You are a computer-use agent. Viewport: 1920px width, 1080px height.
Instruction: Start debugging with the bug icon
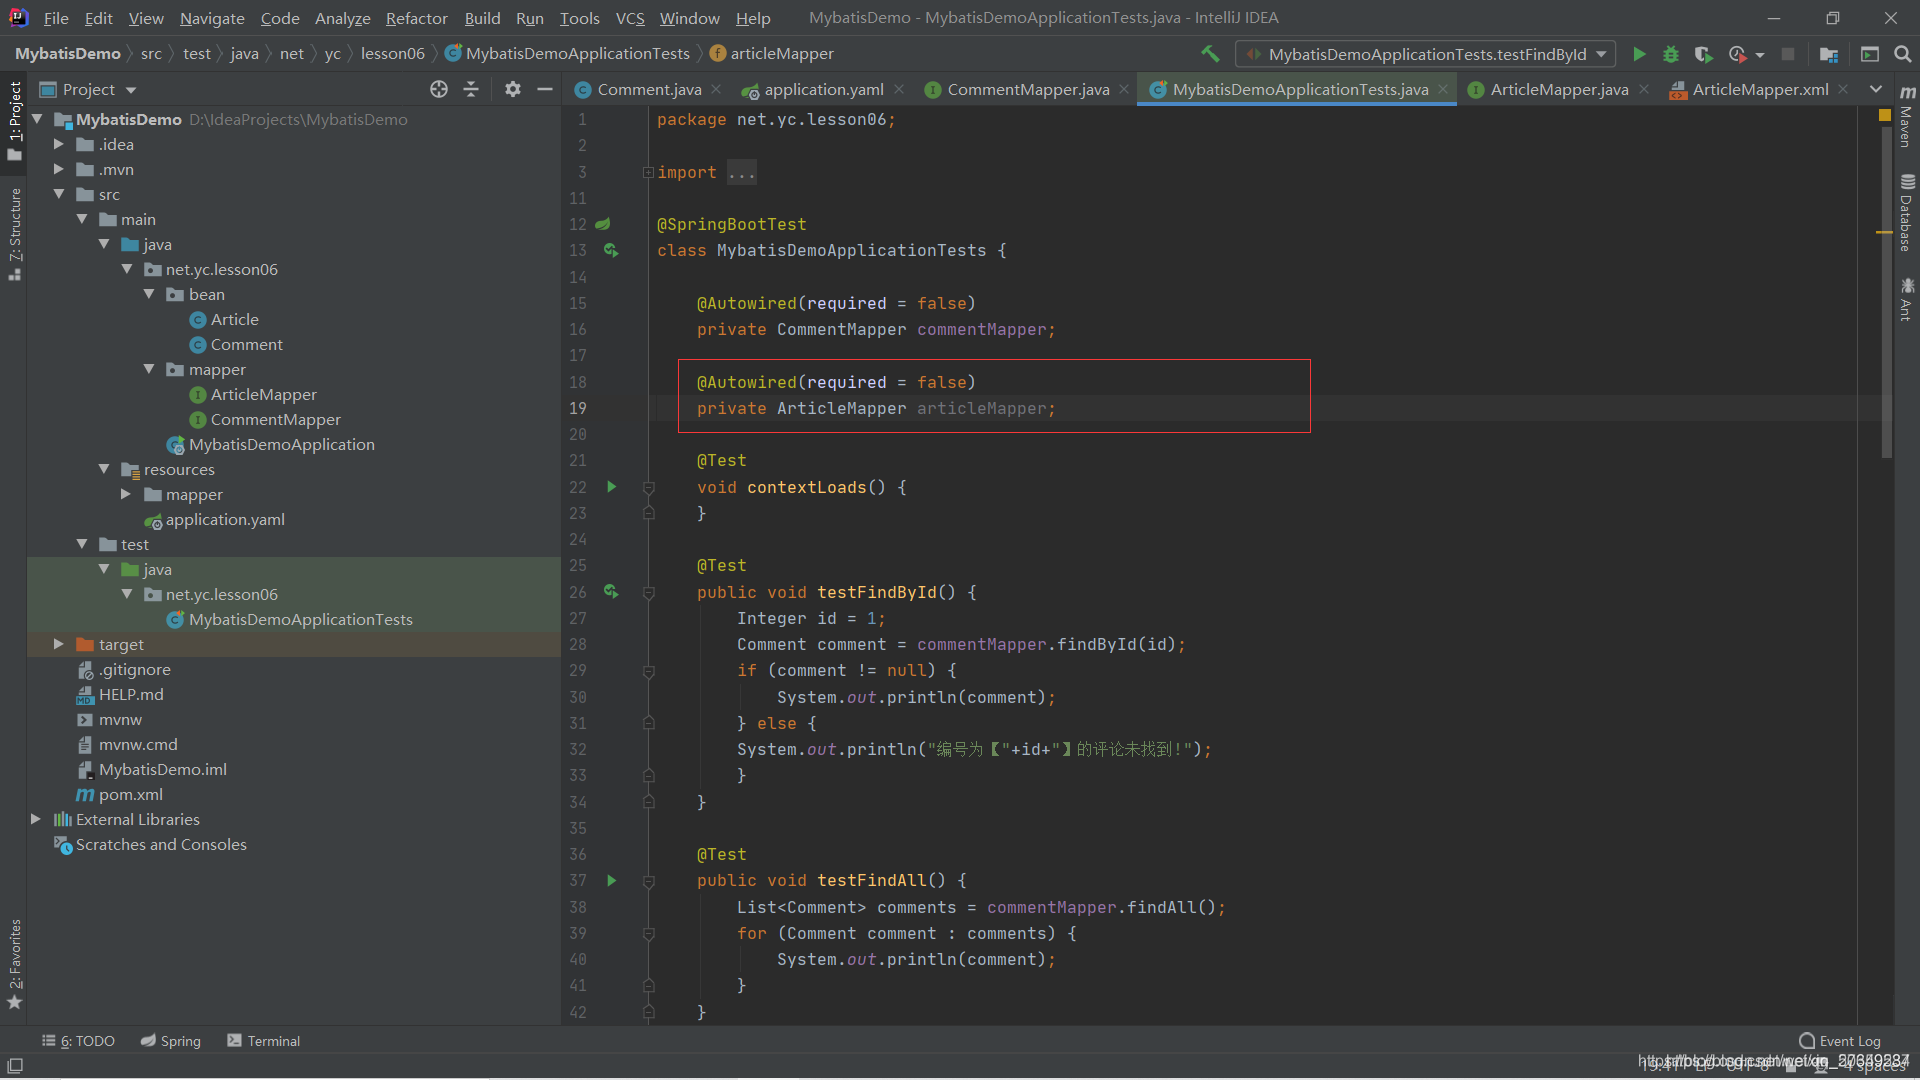(1671, 54)
